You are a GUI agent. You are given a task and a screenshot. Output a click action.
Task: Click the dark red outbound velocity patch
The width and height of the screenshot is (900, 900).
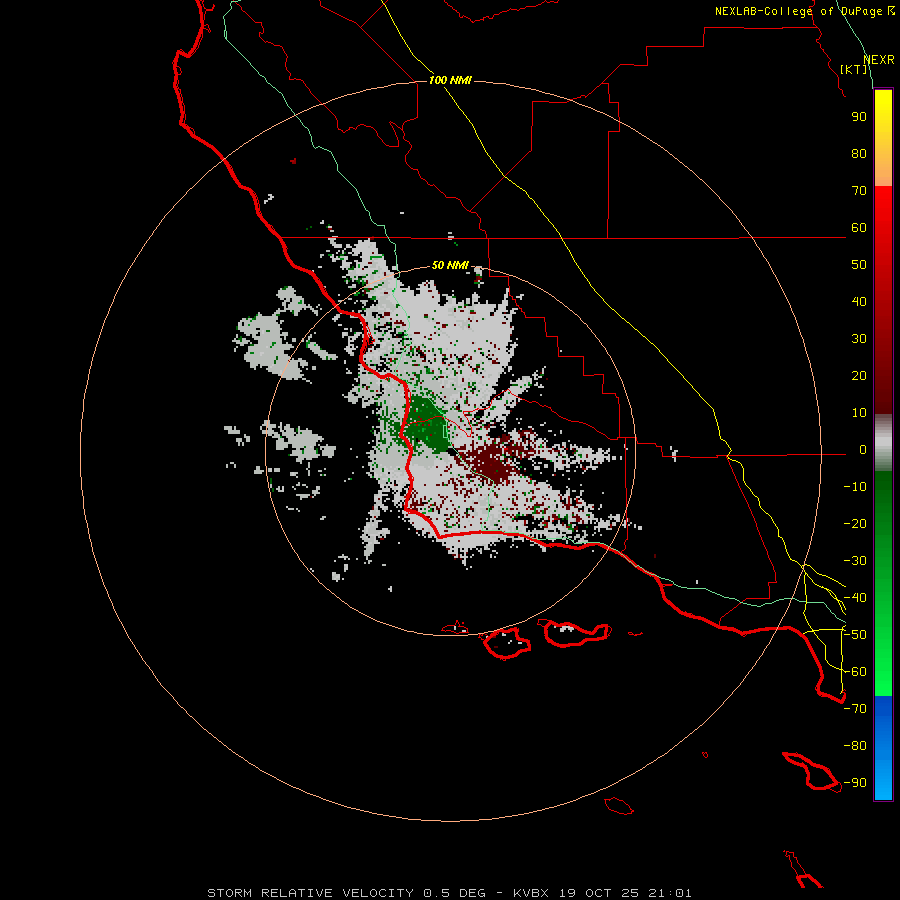tap(492, 460)
